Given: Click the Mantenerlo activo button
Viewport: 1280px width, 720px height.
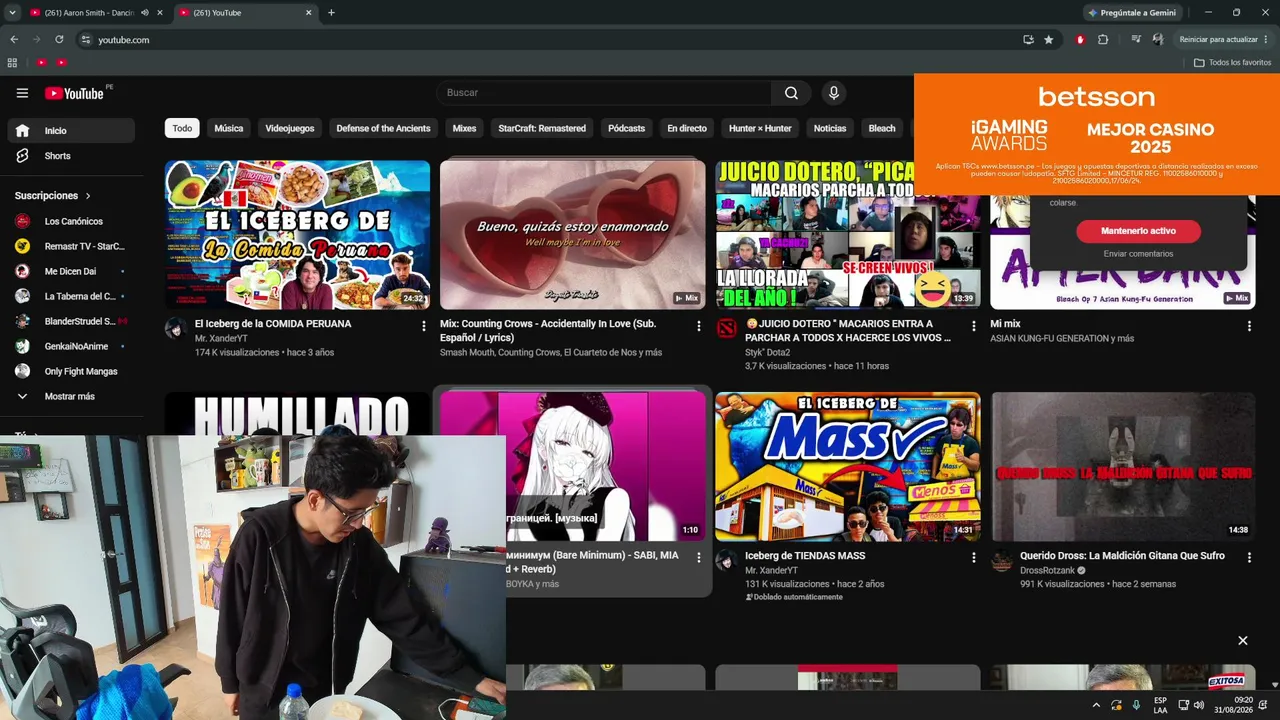Looking at the screenshot, I should (1138, 231).
